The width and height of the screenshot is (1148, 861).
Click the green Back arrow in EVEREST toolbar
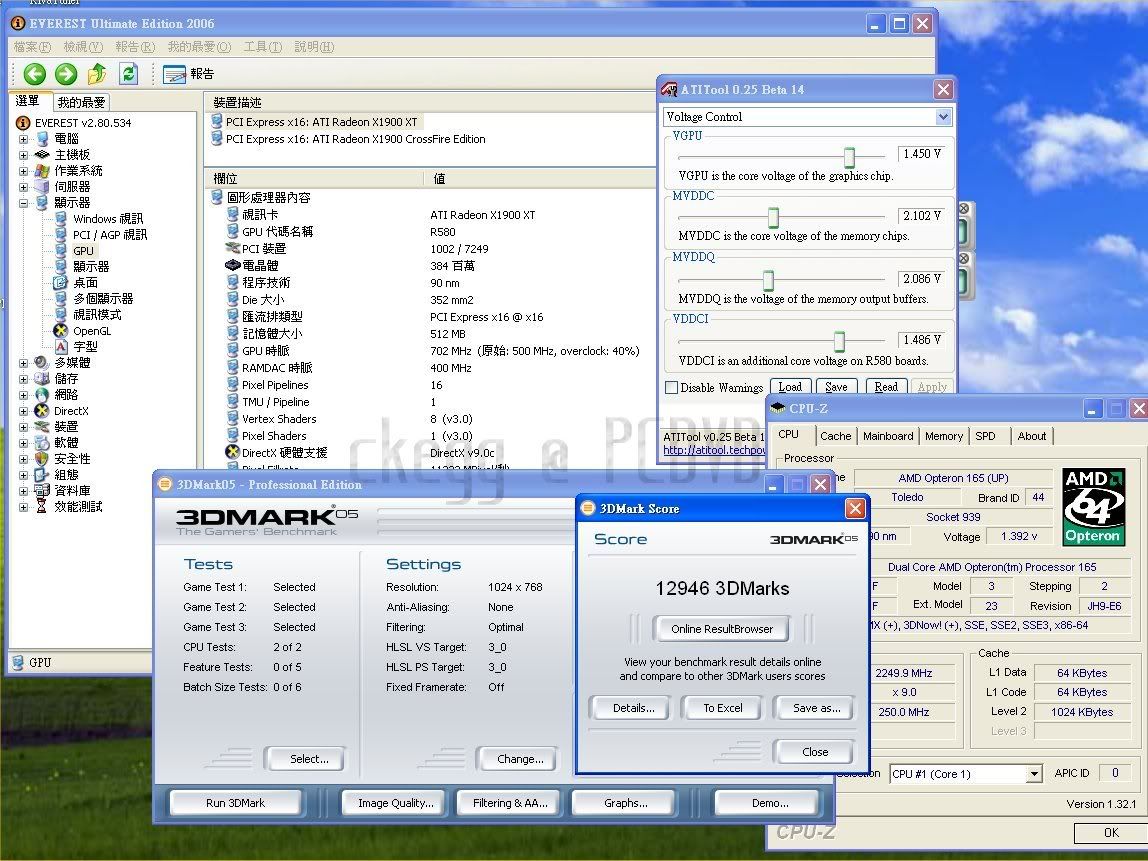(35, 73)
